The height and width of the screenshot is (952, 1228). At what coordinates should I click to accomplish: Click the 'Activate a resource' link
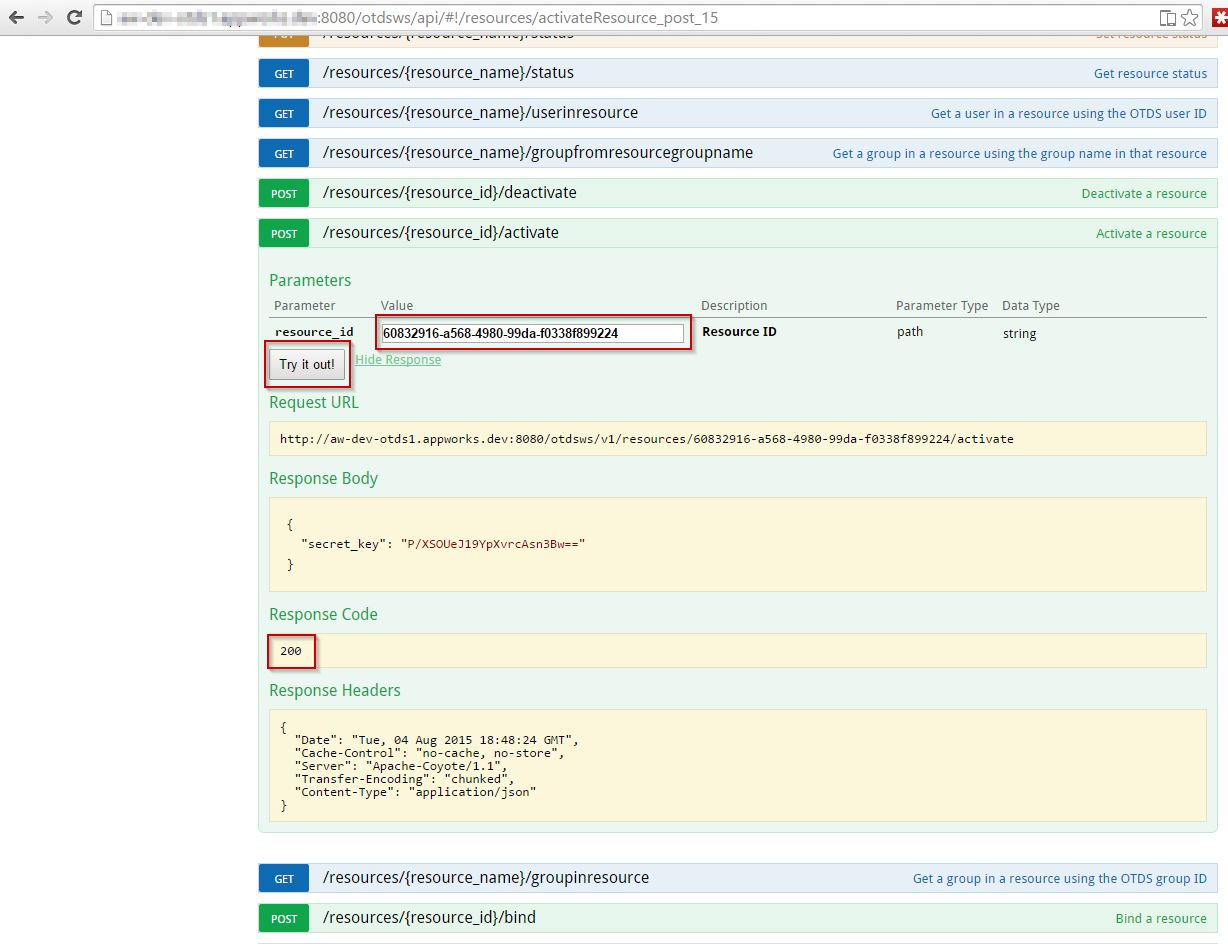tap(1151, 234)
